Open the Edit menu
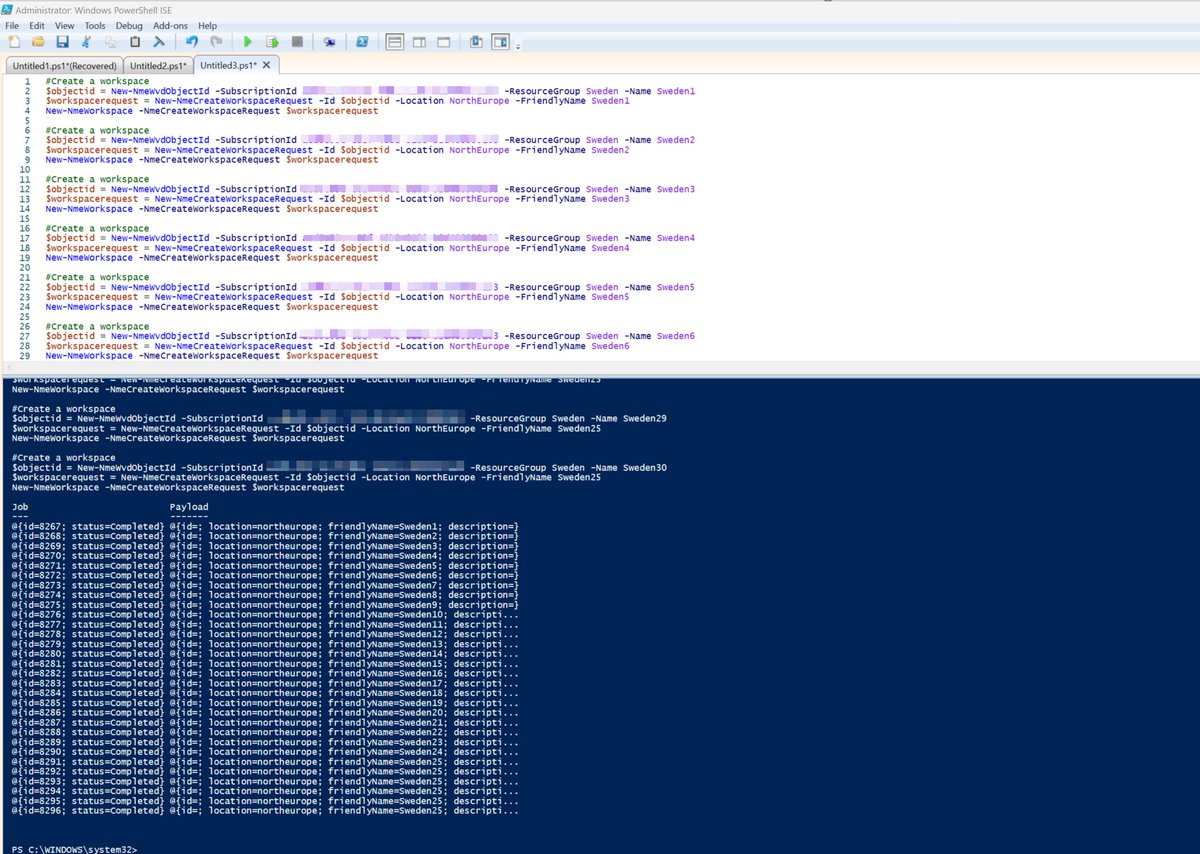Viewport: 1200px width, 854px height. (37, 25)
